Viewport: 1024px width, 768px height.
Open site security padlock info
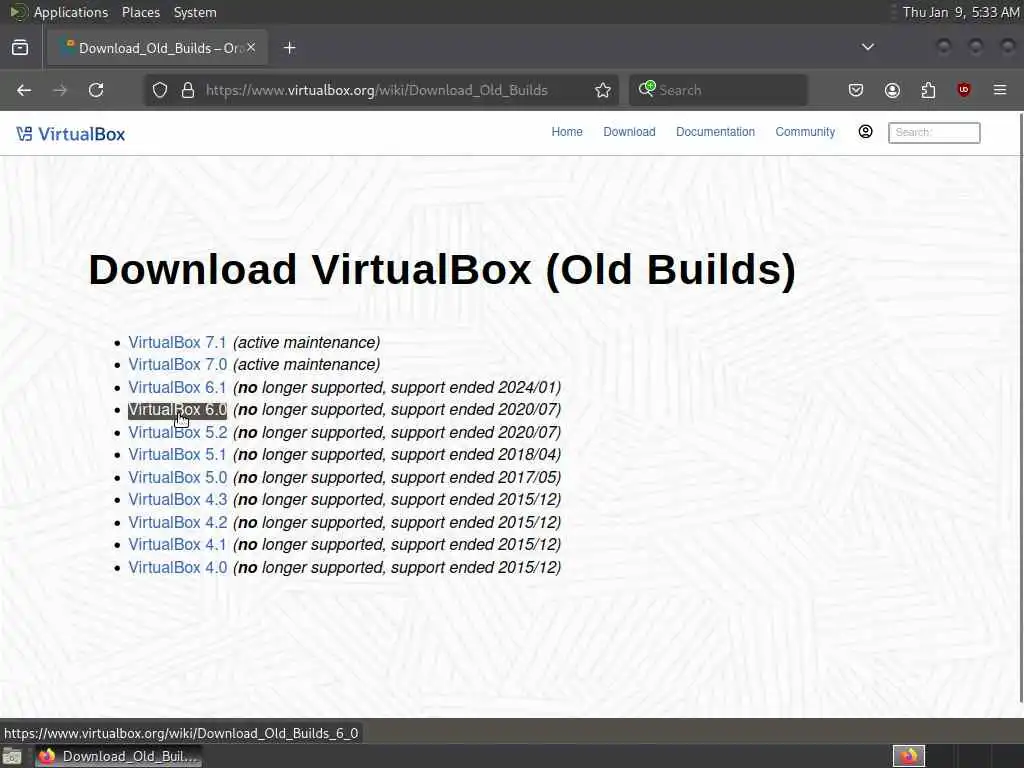pos(188,90)
